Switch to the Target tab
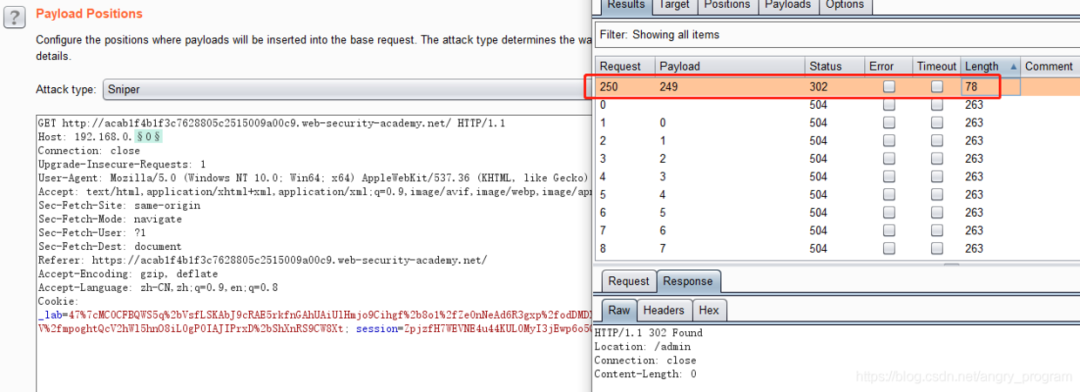This screenshot has height=392, width=1080. [x=674, y=5]
